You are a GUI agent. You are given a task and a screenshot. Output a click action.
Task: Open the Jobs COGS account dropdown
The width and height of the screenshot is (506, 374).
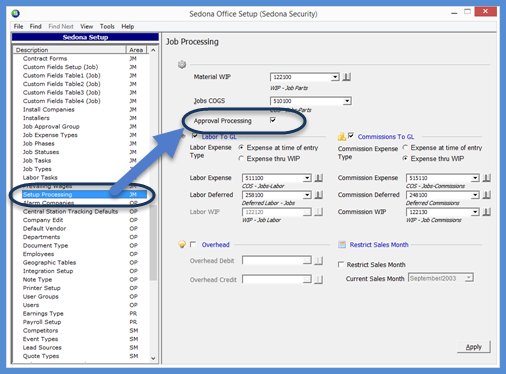coord(347,101)
